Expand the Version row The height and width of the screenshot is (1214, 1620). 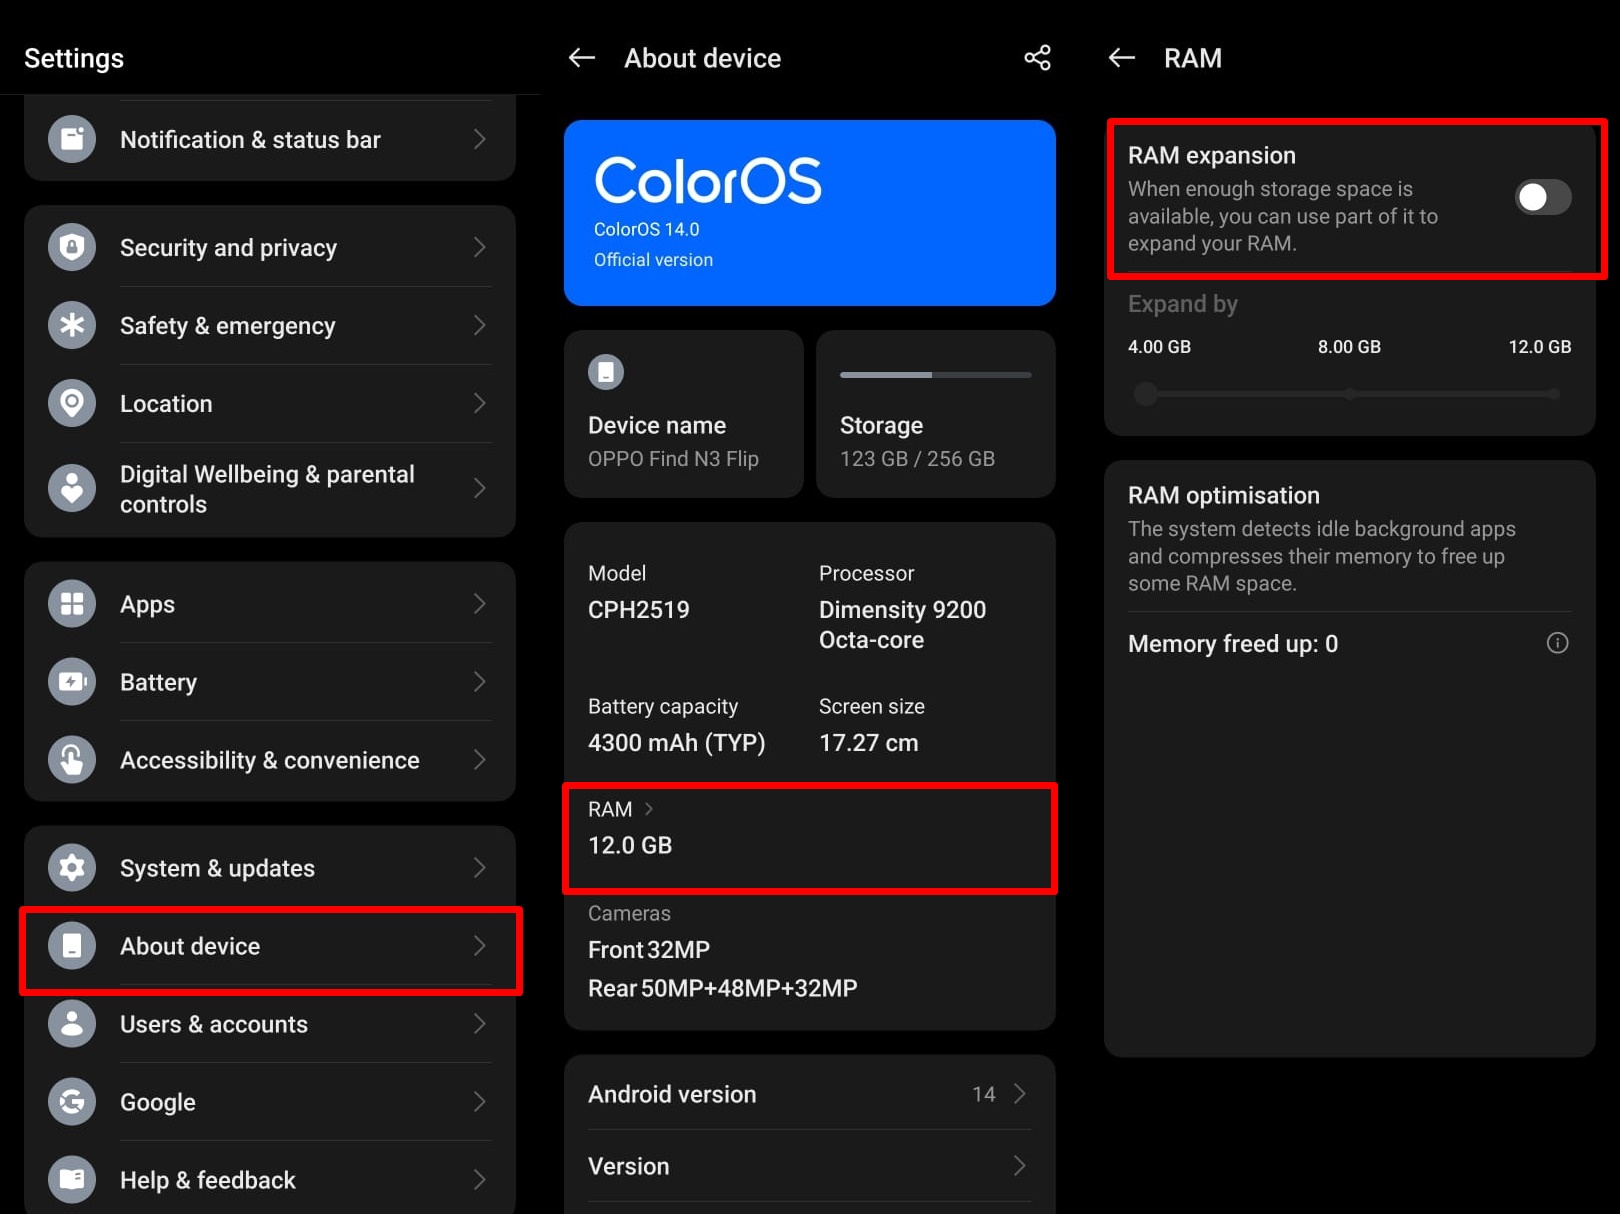1018,1166
